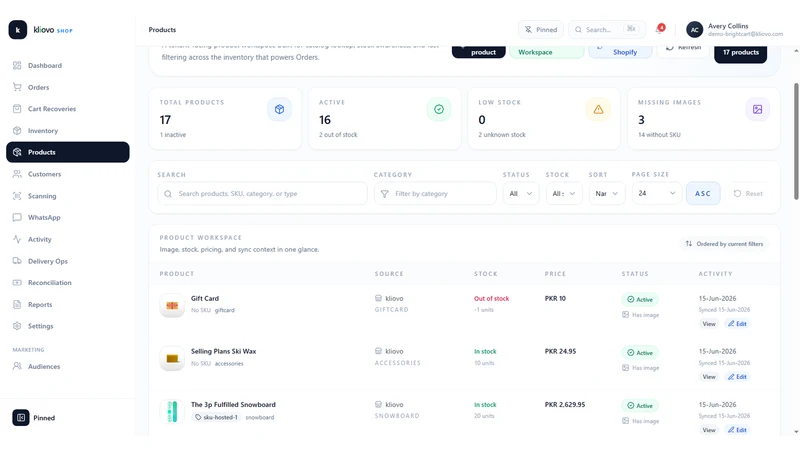This screenshot has height=450, width=800.
Task: Click the kliovo logo icon
Action: tap(18, 30)
